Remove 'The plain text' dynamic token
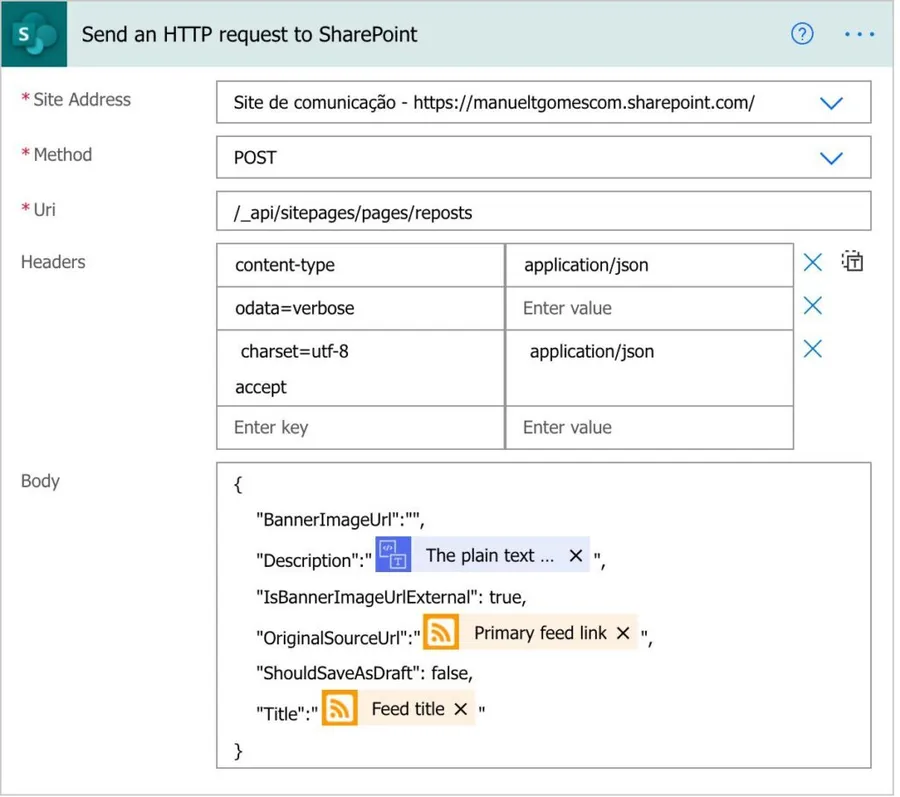Screen dimensions: 900x797 click(x=576, y=556)
